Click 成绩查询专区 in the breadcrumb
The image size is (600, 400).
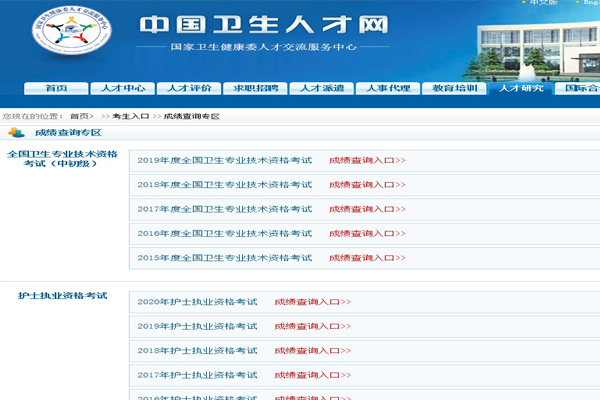191,116
